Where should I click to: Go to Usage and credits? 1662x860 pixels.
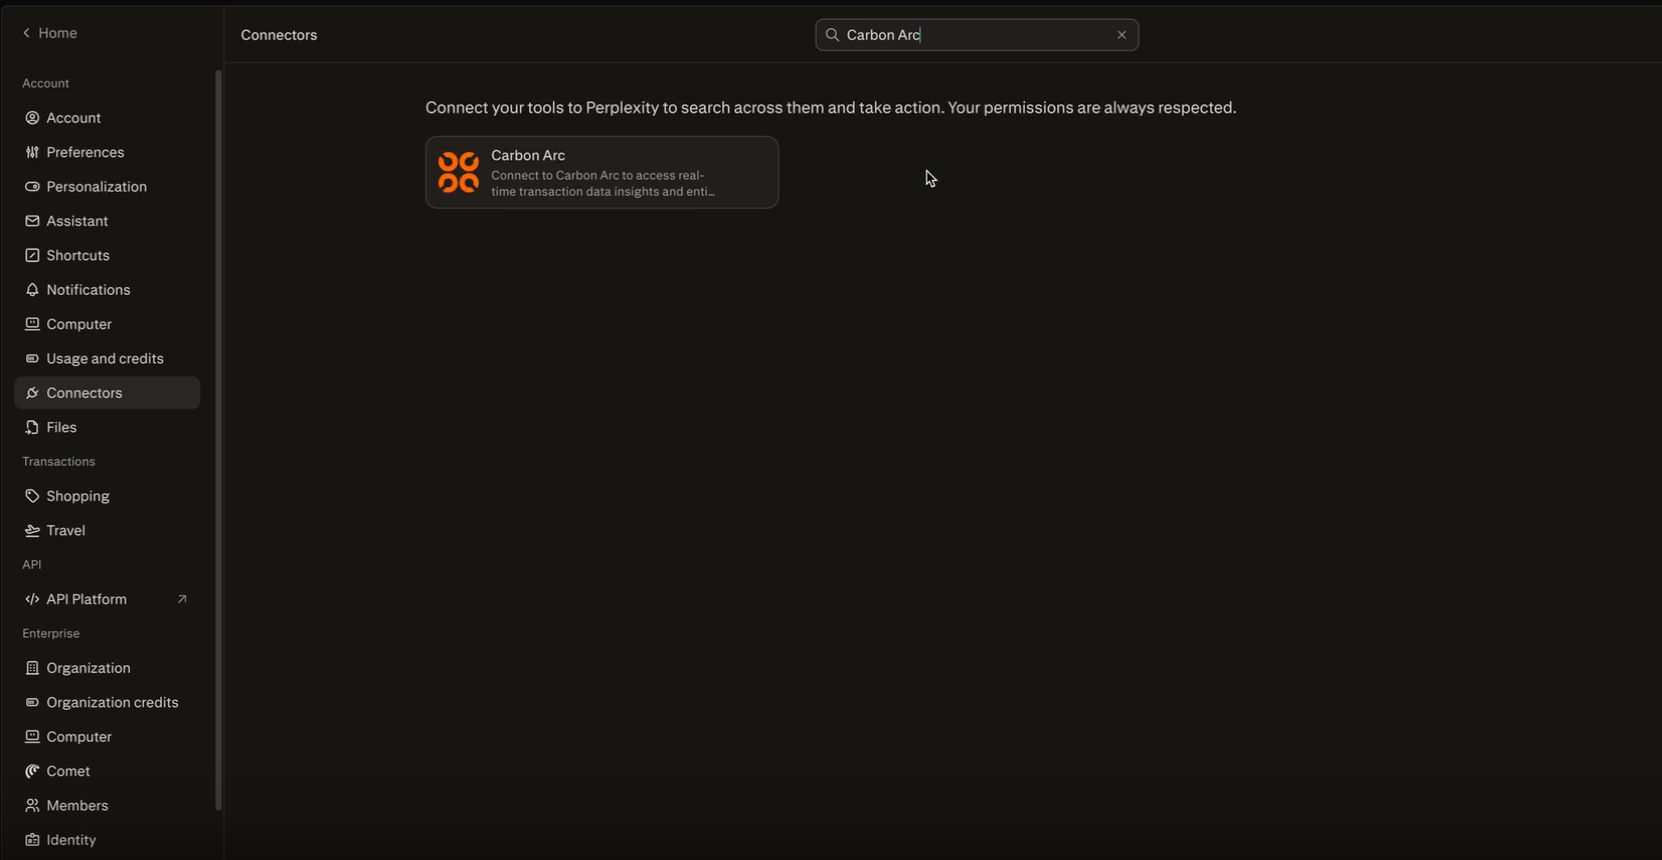[x=107, y=359]
